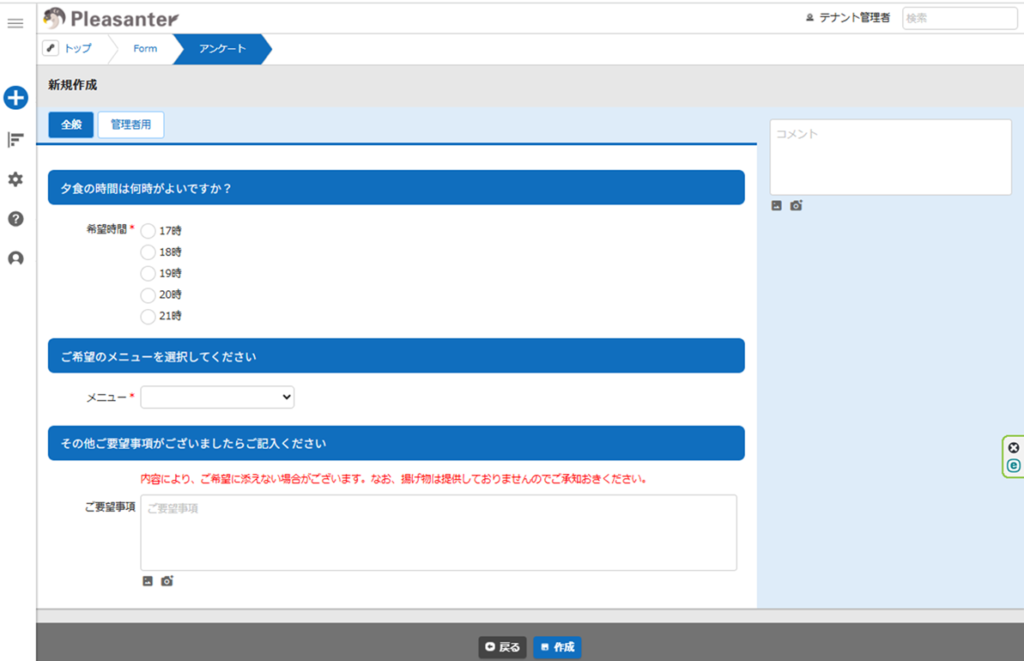1024x661 pixels.
Task: Open the user account sidebar icon
Action: [15, 259]
